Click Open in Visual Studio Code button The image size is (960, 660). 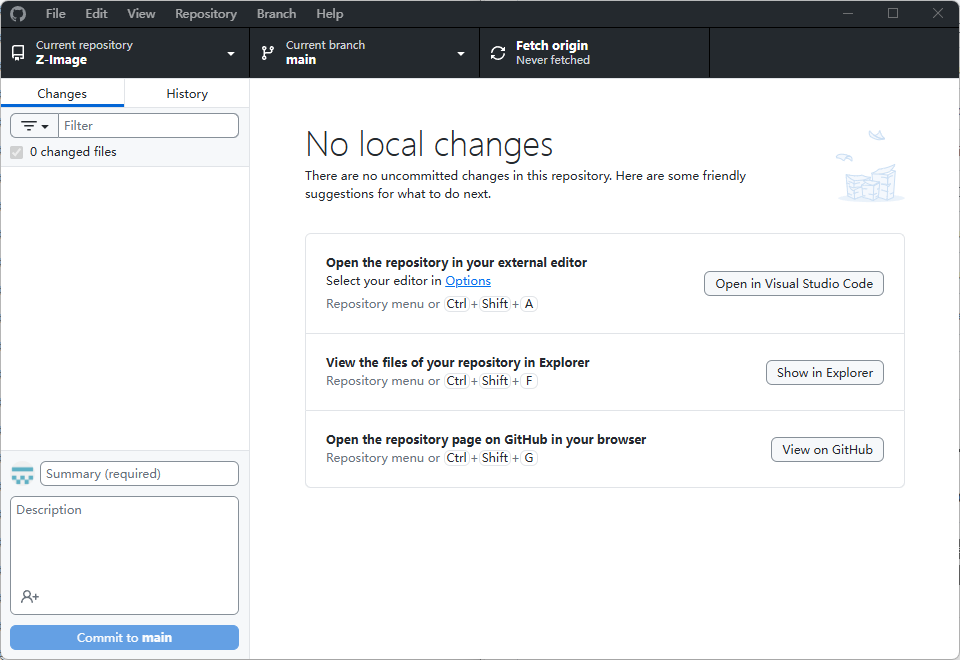[x=794, y=284]
